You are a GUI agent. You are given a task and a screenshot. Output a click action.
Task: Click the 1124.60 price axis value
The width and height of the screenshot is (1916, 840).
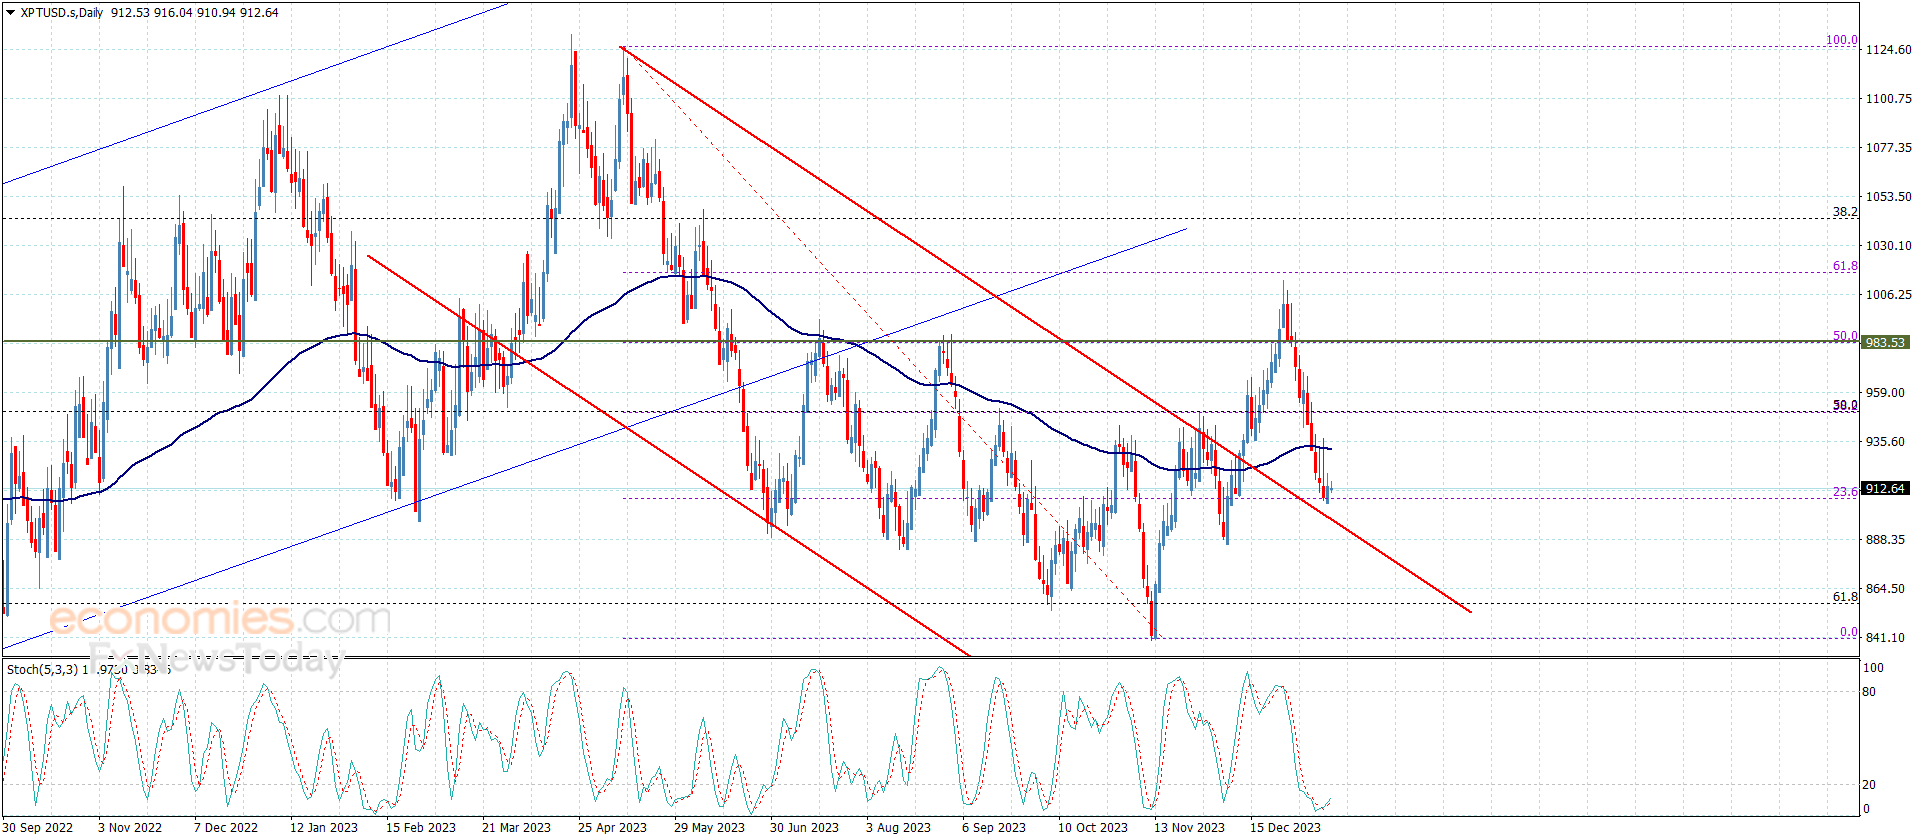(1889, 50)
